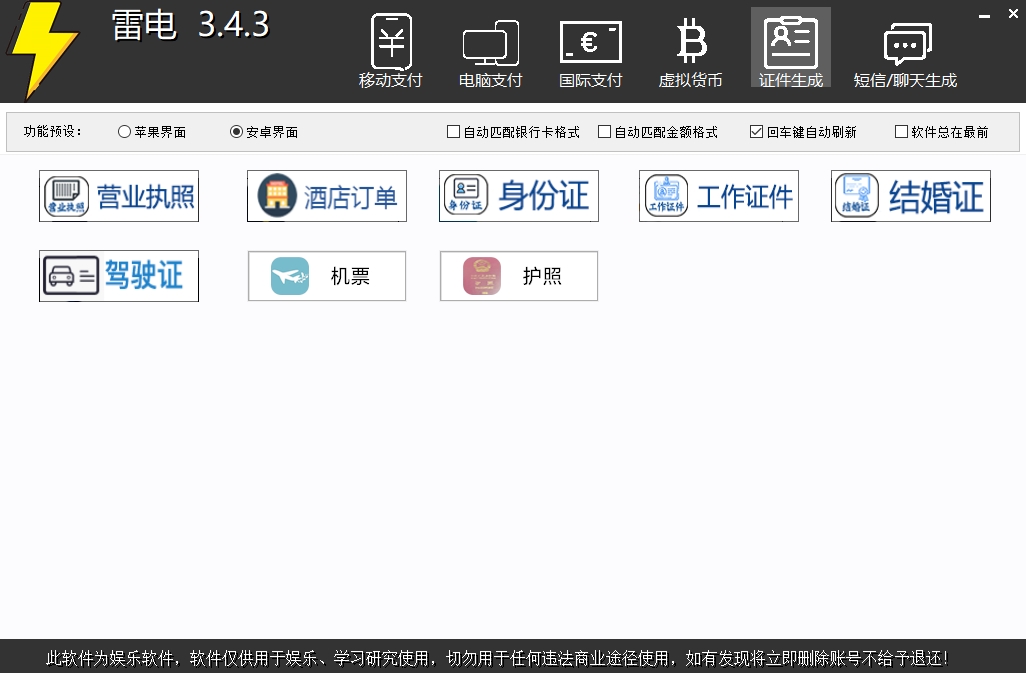1026x673 pixels.
Task: Open the 工作证件 work badge tool
Action: (718, 195)
